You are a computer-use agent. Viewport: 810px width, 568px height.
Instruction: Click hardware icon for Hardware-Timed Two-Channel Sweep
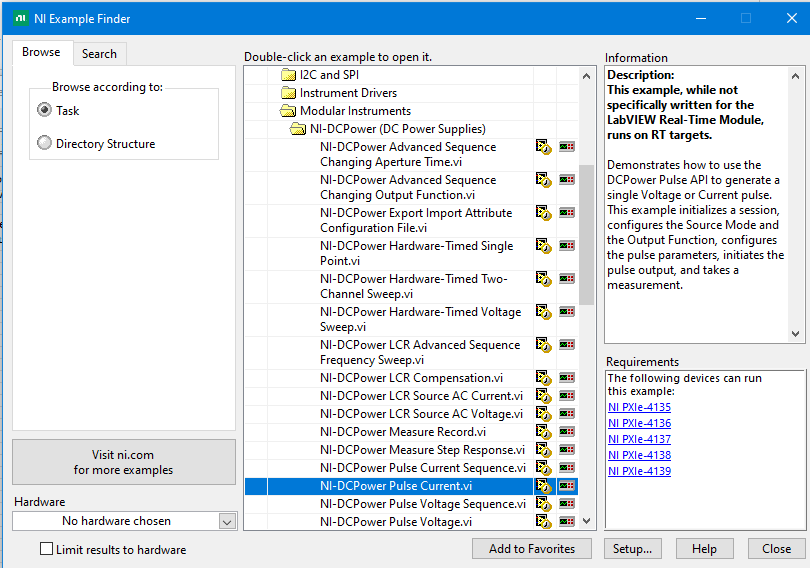(x=567, y=279)
